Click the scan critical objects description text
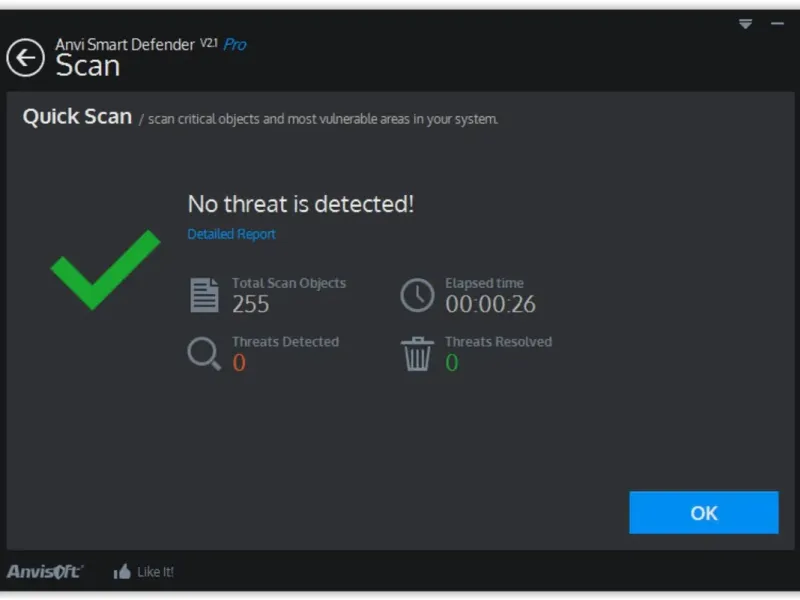Image resolution: width=800 pixels, height=600 pixels. click(x=322, y=119)
